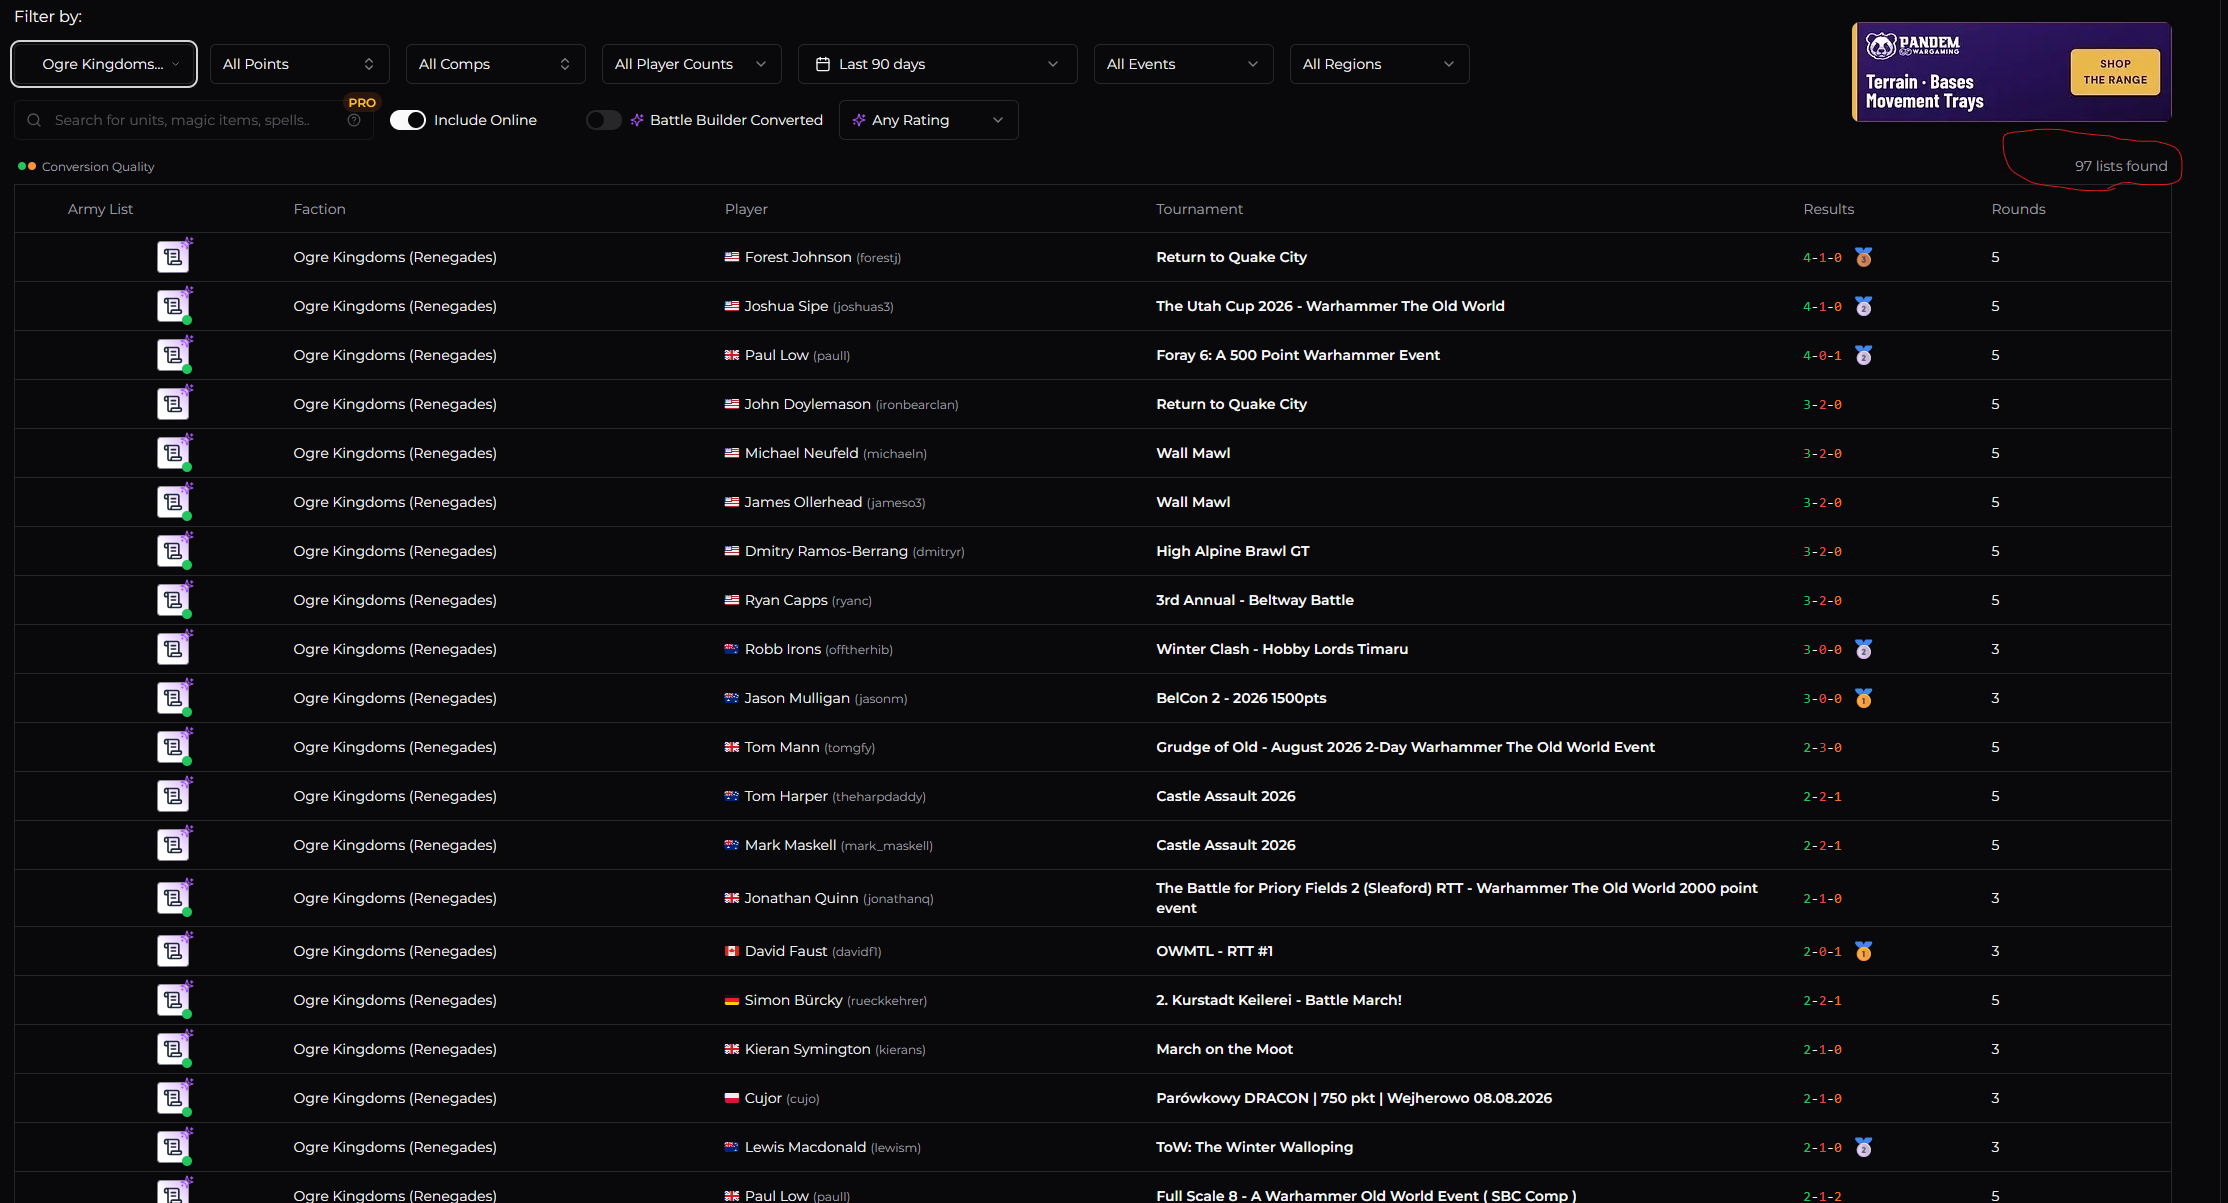Click the 2-3-0 result for Tom Mann
2228x1203 pixels.
[x=1822, y=747]
